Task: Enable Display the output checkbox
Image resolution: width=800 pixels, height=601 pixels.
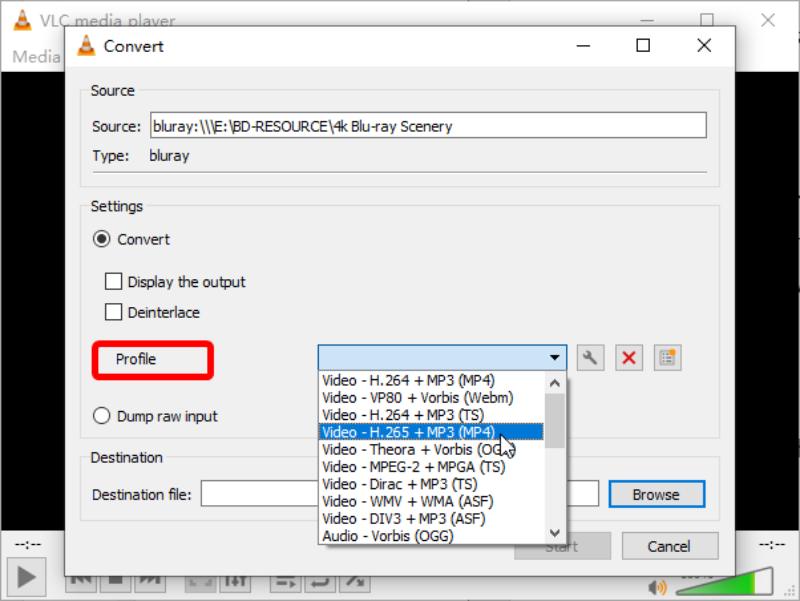Action: (x=113, y=282)
